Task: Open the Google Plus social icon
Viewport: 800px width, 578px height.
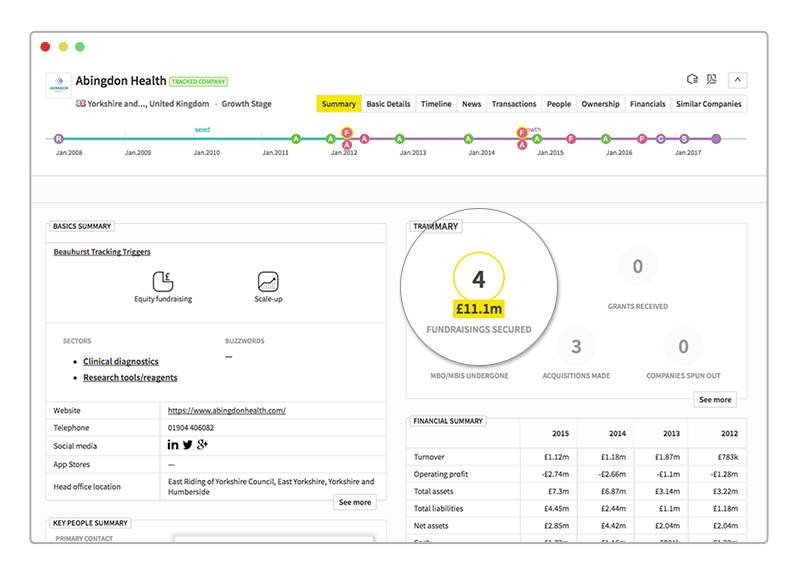Action: click(x=202, y=445)
